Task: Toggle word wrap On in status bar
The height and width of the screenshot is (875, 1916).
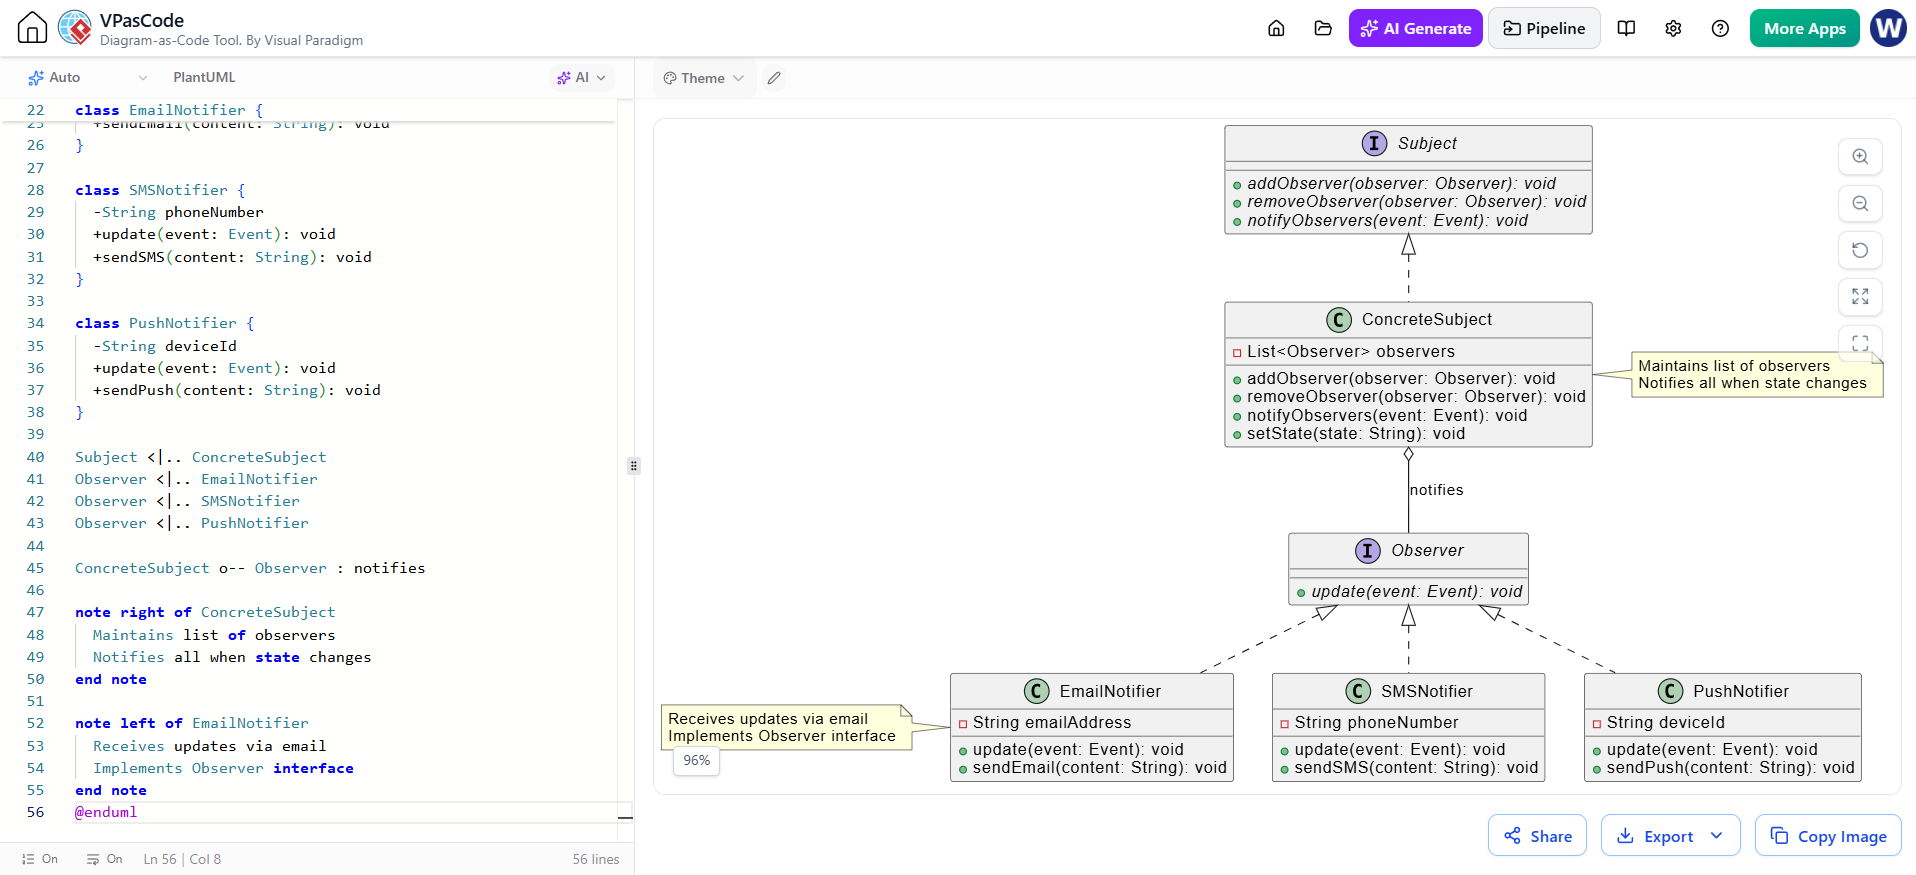Action: pos(104,859)
